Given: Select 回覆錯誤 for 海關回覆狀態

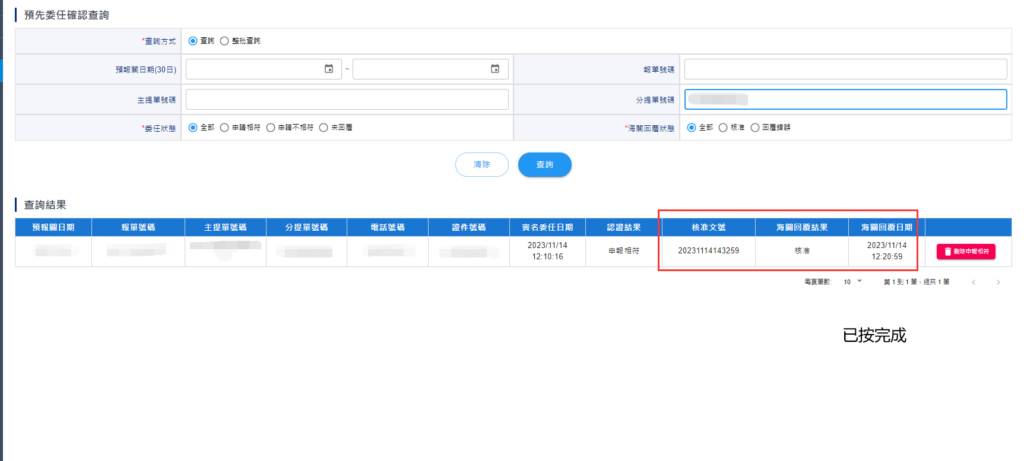Looking at the screenshot, I should coord(754,128).
